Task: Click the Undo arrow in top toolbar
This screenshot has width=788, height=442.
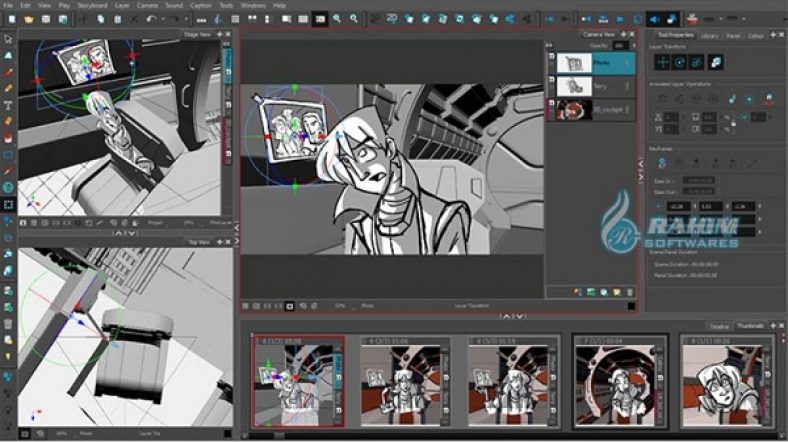Action: pyautogui.click(x=151, y=19)
